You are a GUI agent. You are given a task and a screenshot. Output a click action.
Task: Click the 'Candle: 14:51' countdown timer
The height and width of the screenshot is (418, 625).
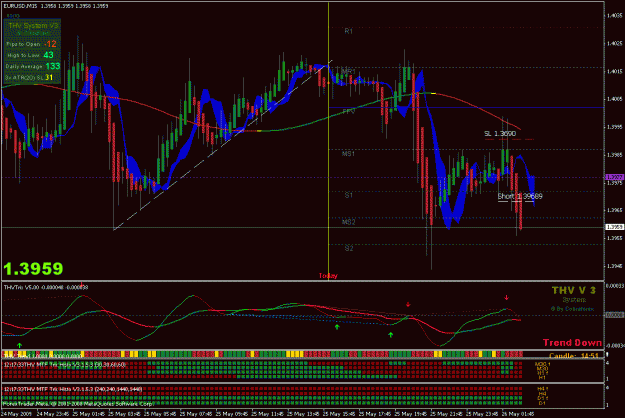coord(574,355)
